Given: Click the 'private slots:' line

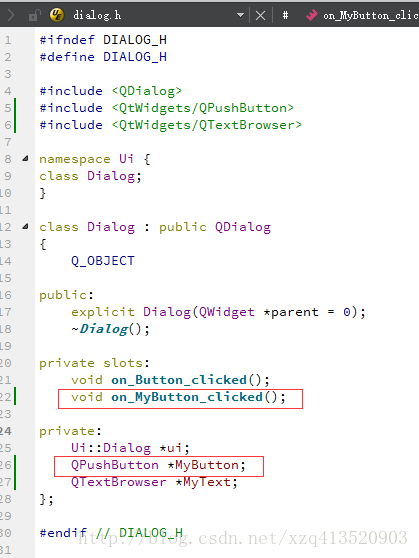Looking at the screenshot, I should (94, 363).
